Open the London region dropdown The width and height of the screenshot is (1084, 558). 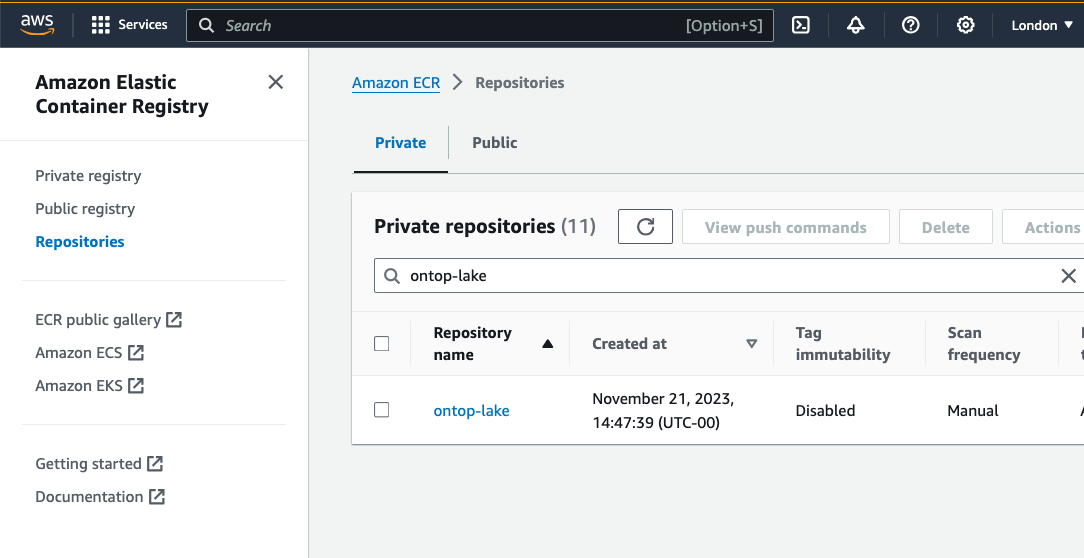pos(1042,26)
